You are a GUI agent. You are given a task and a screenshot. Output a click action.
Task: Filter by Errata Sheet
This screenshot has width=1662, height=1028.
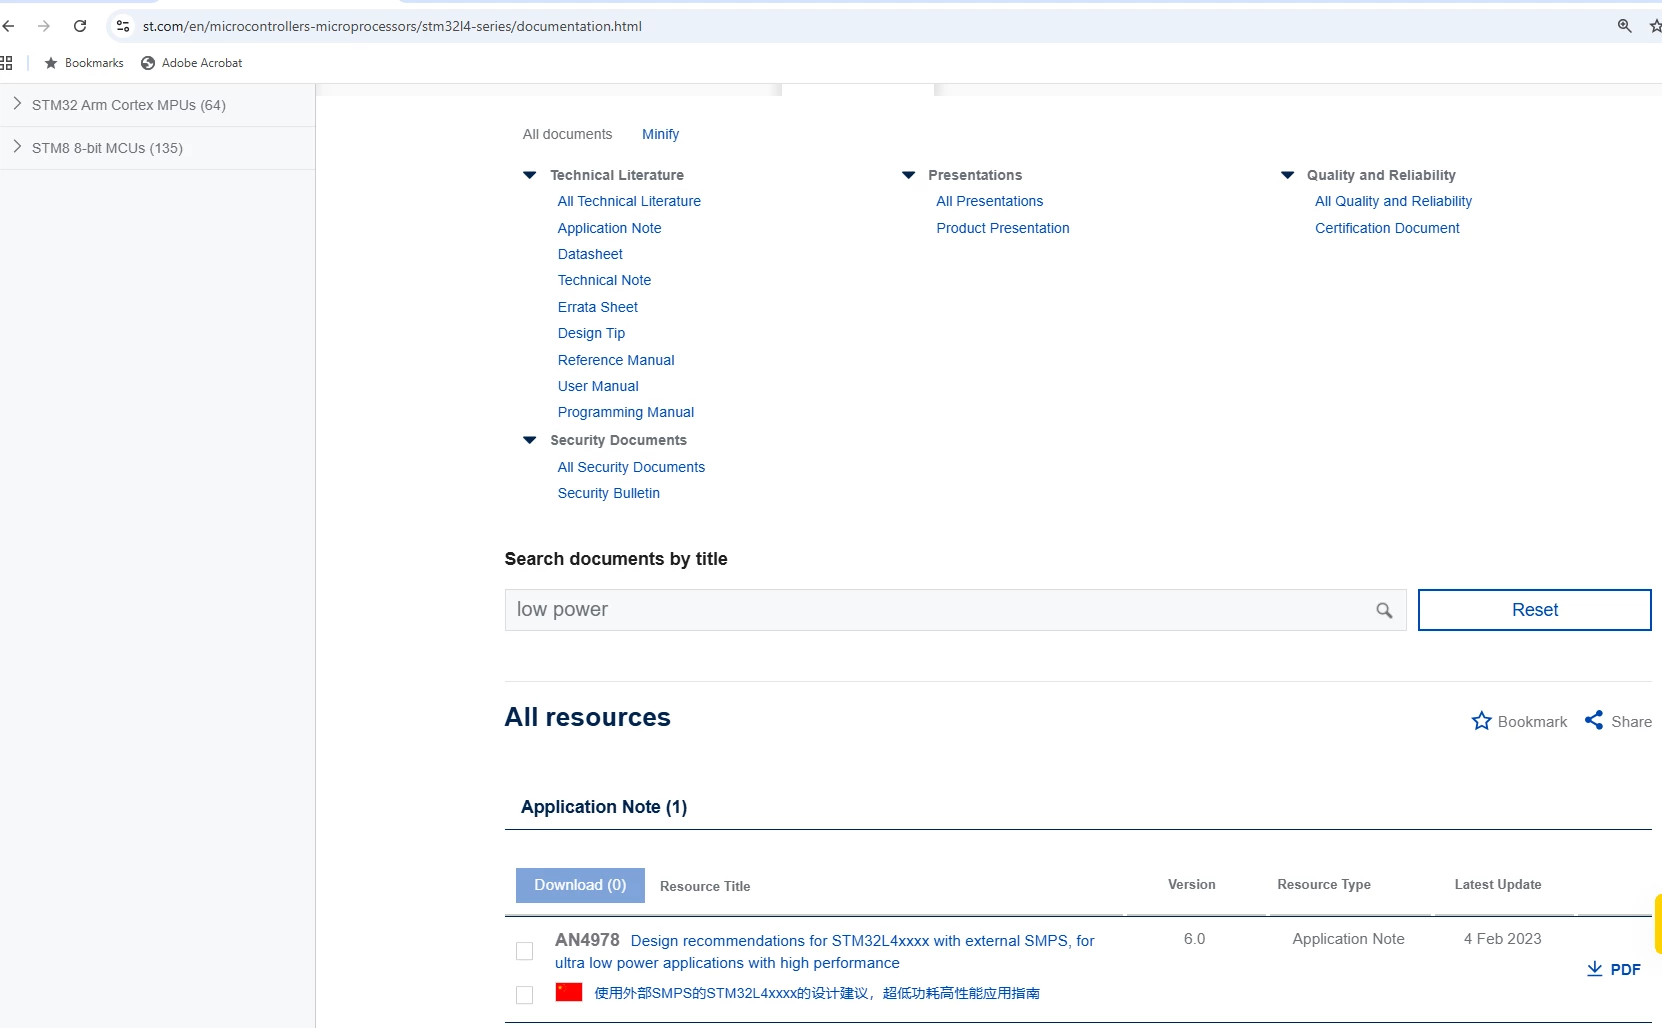click(x=597, y=307)
